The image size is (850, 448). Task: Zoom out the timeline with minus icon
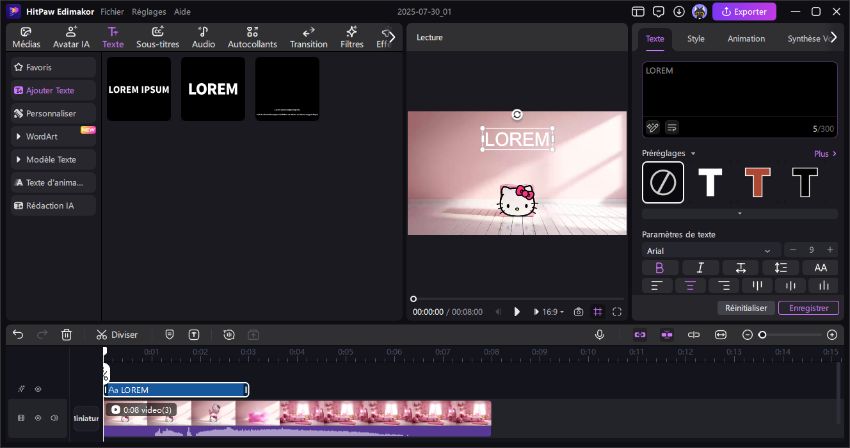747,335
